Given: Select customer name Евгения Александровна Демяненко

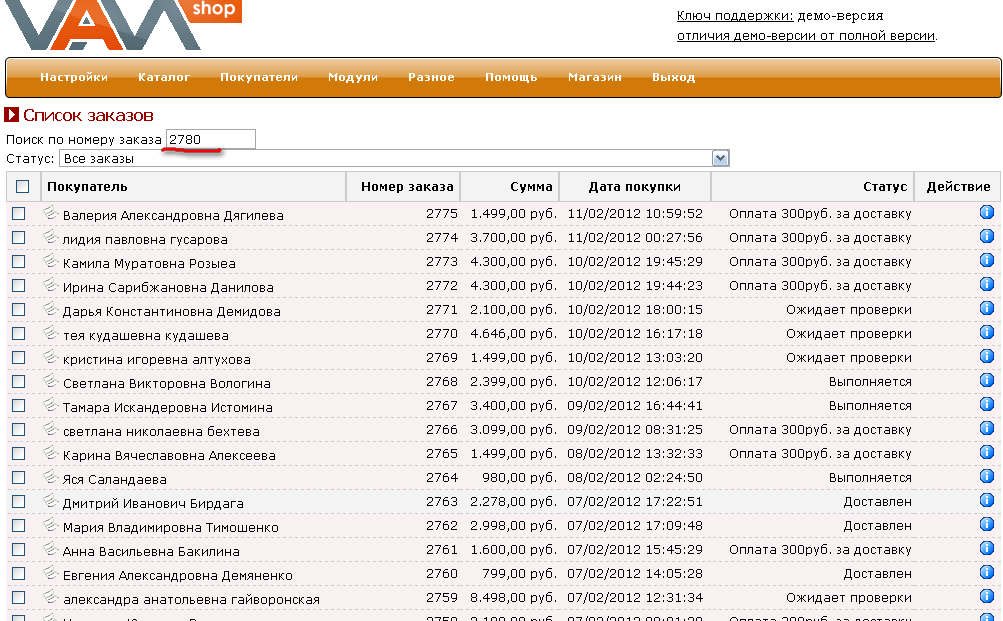Looking at the screenshot, I should point(177,575).
